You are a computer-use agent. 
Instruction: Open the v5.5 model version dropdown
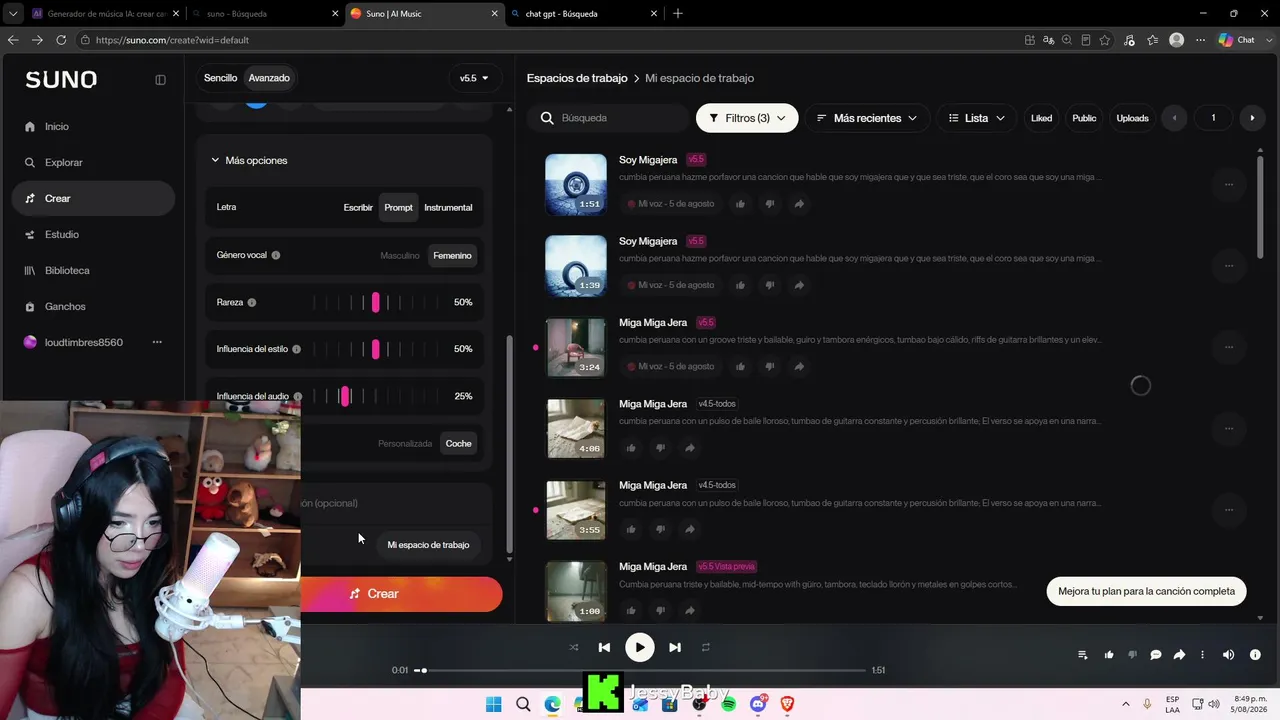coord(474,78)
